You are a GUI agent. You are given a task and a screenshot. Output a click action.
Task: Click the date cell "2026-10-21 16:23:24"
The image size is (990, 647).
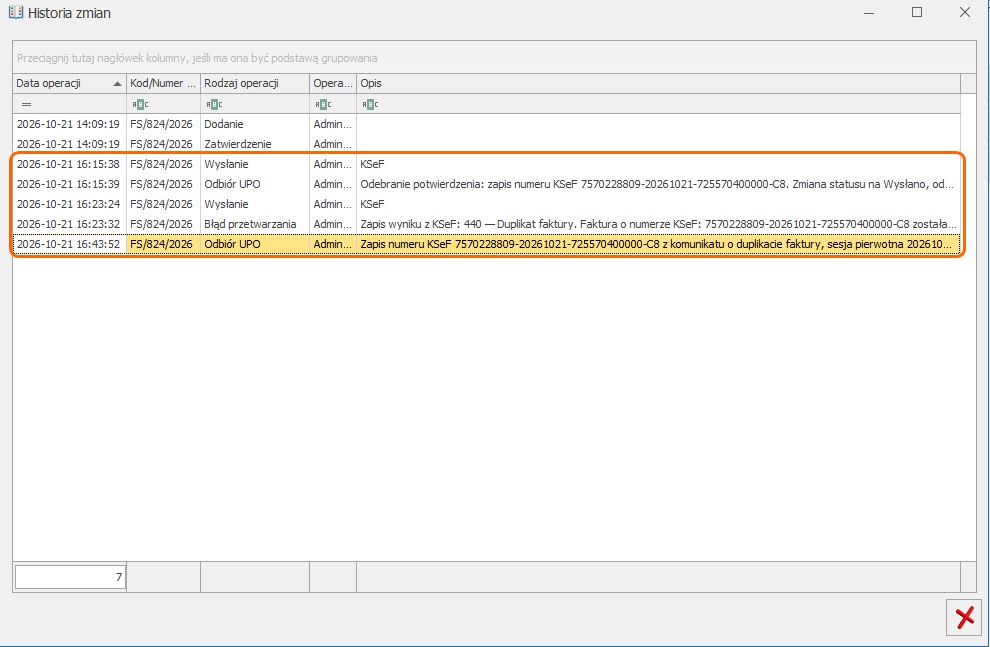(x=69, y=204)
